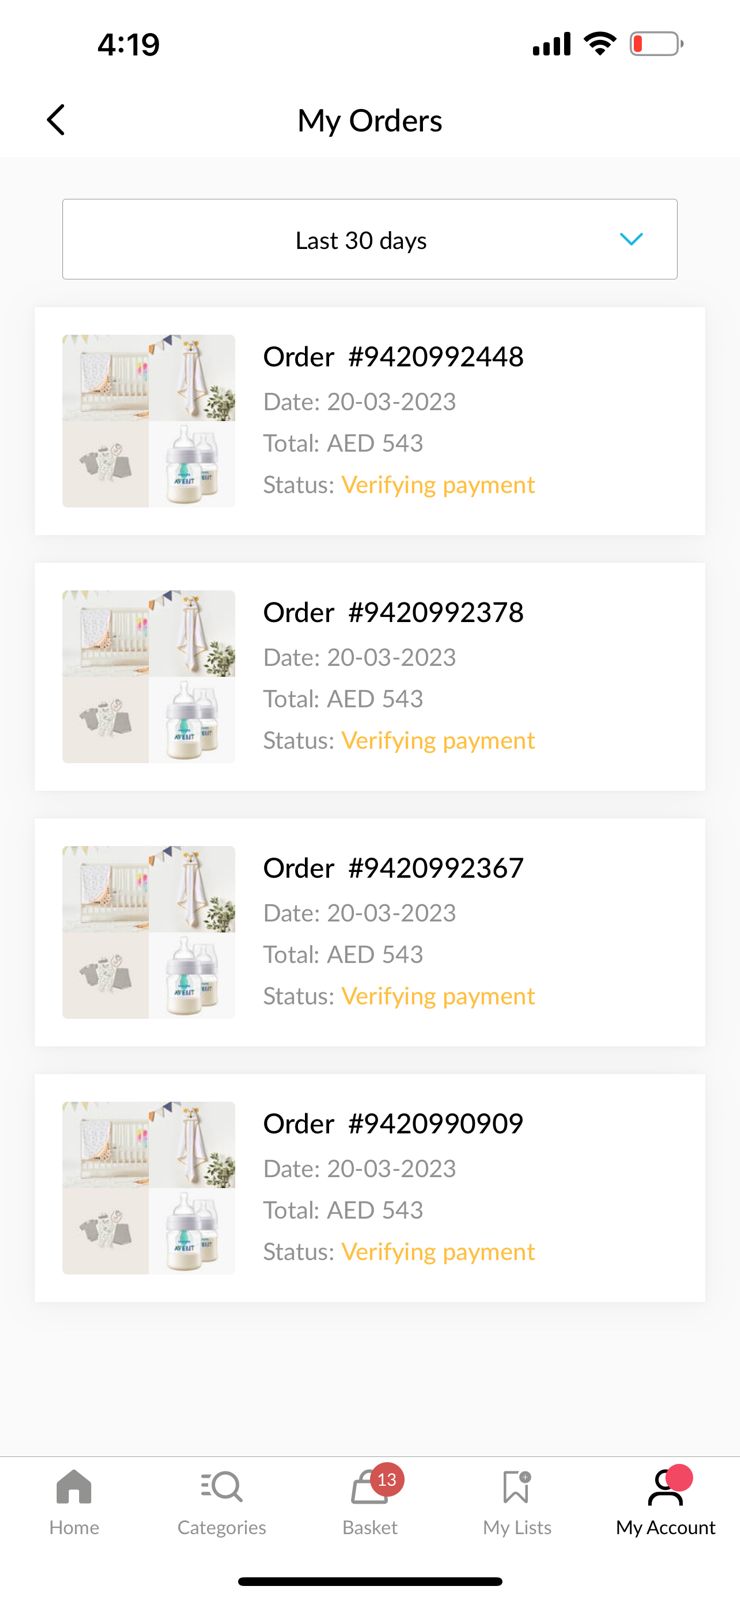The image size is (740, 1600).
Task: Tap the home indicator bar at bottom
Action: (370, 1581)
